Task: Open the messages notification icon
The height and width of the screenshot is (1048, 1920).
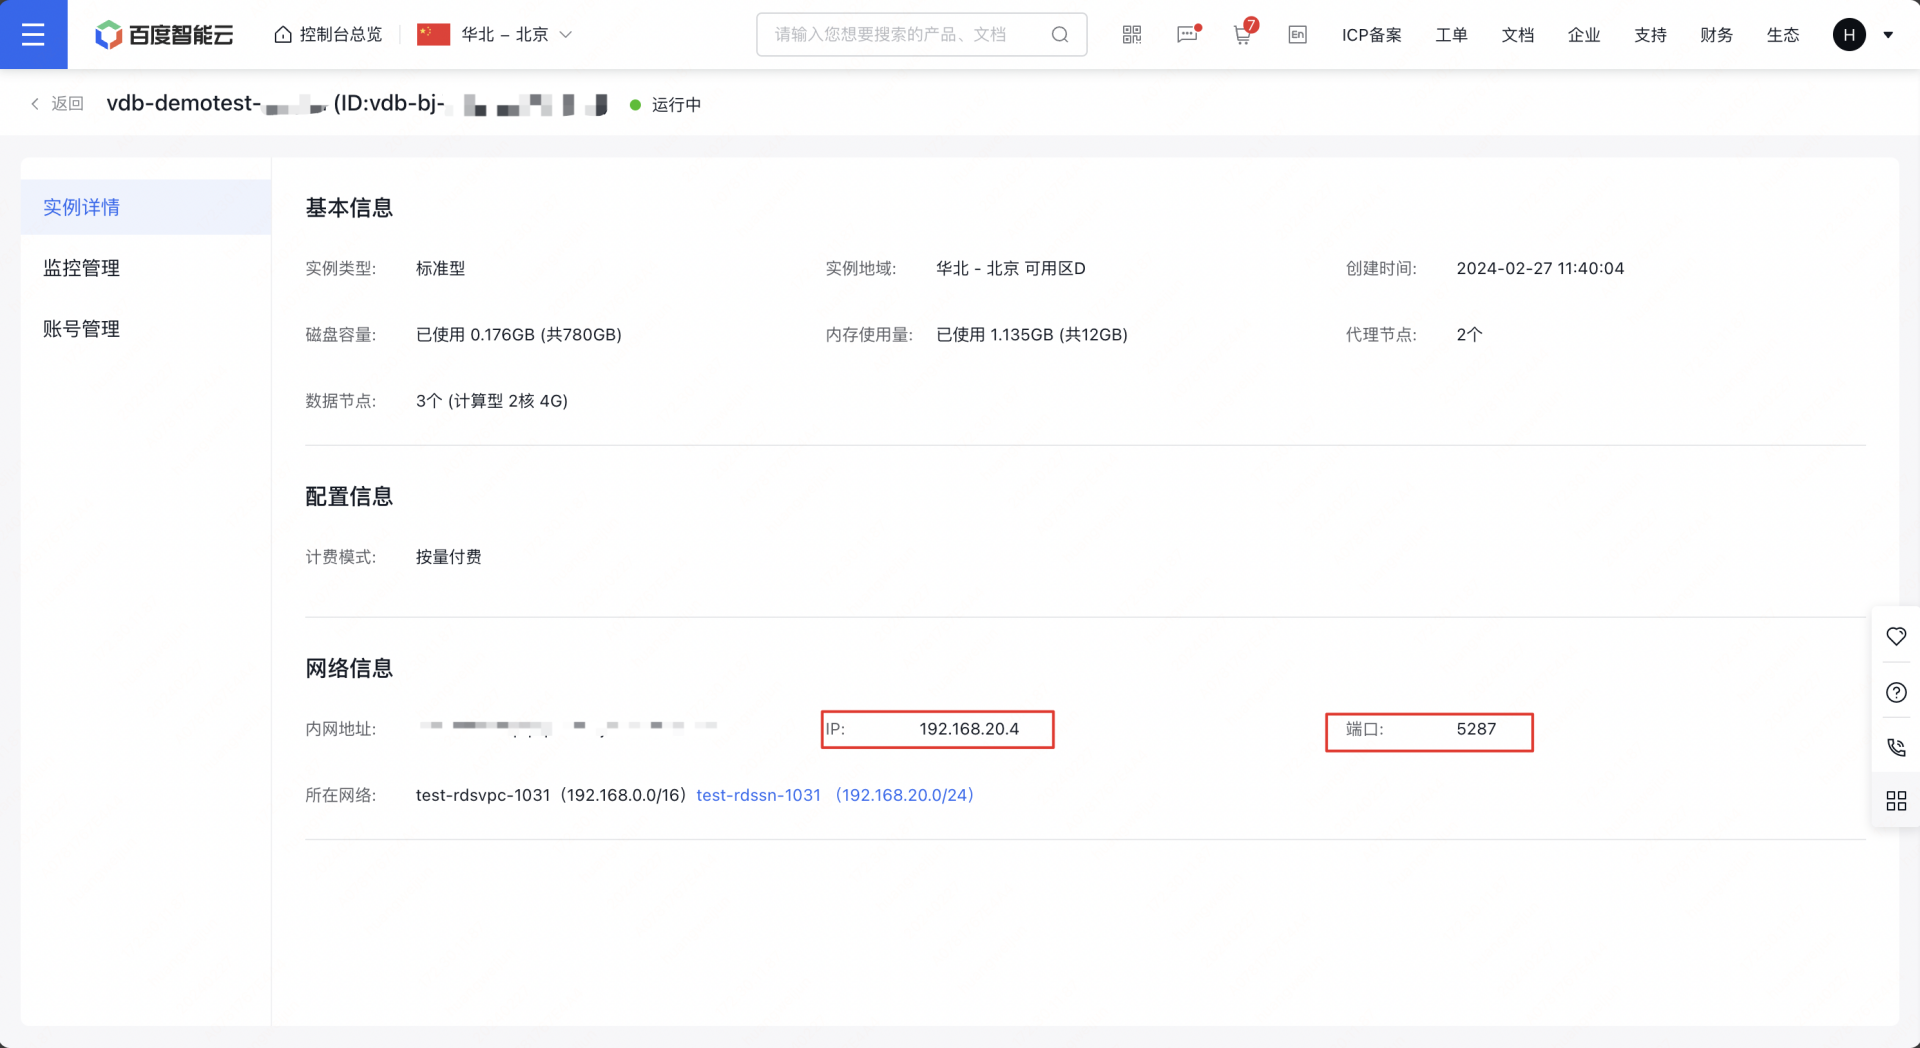Action: (1188, 35)
